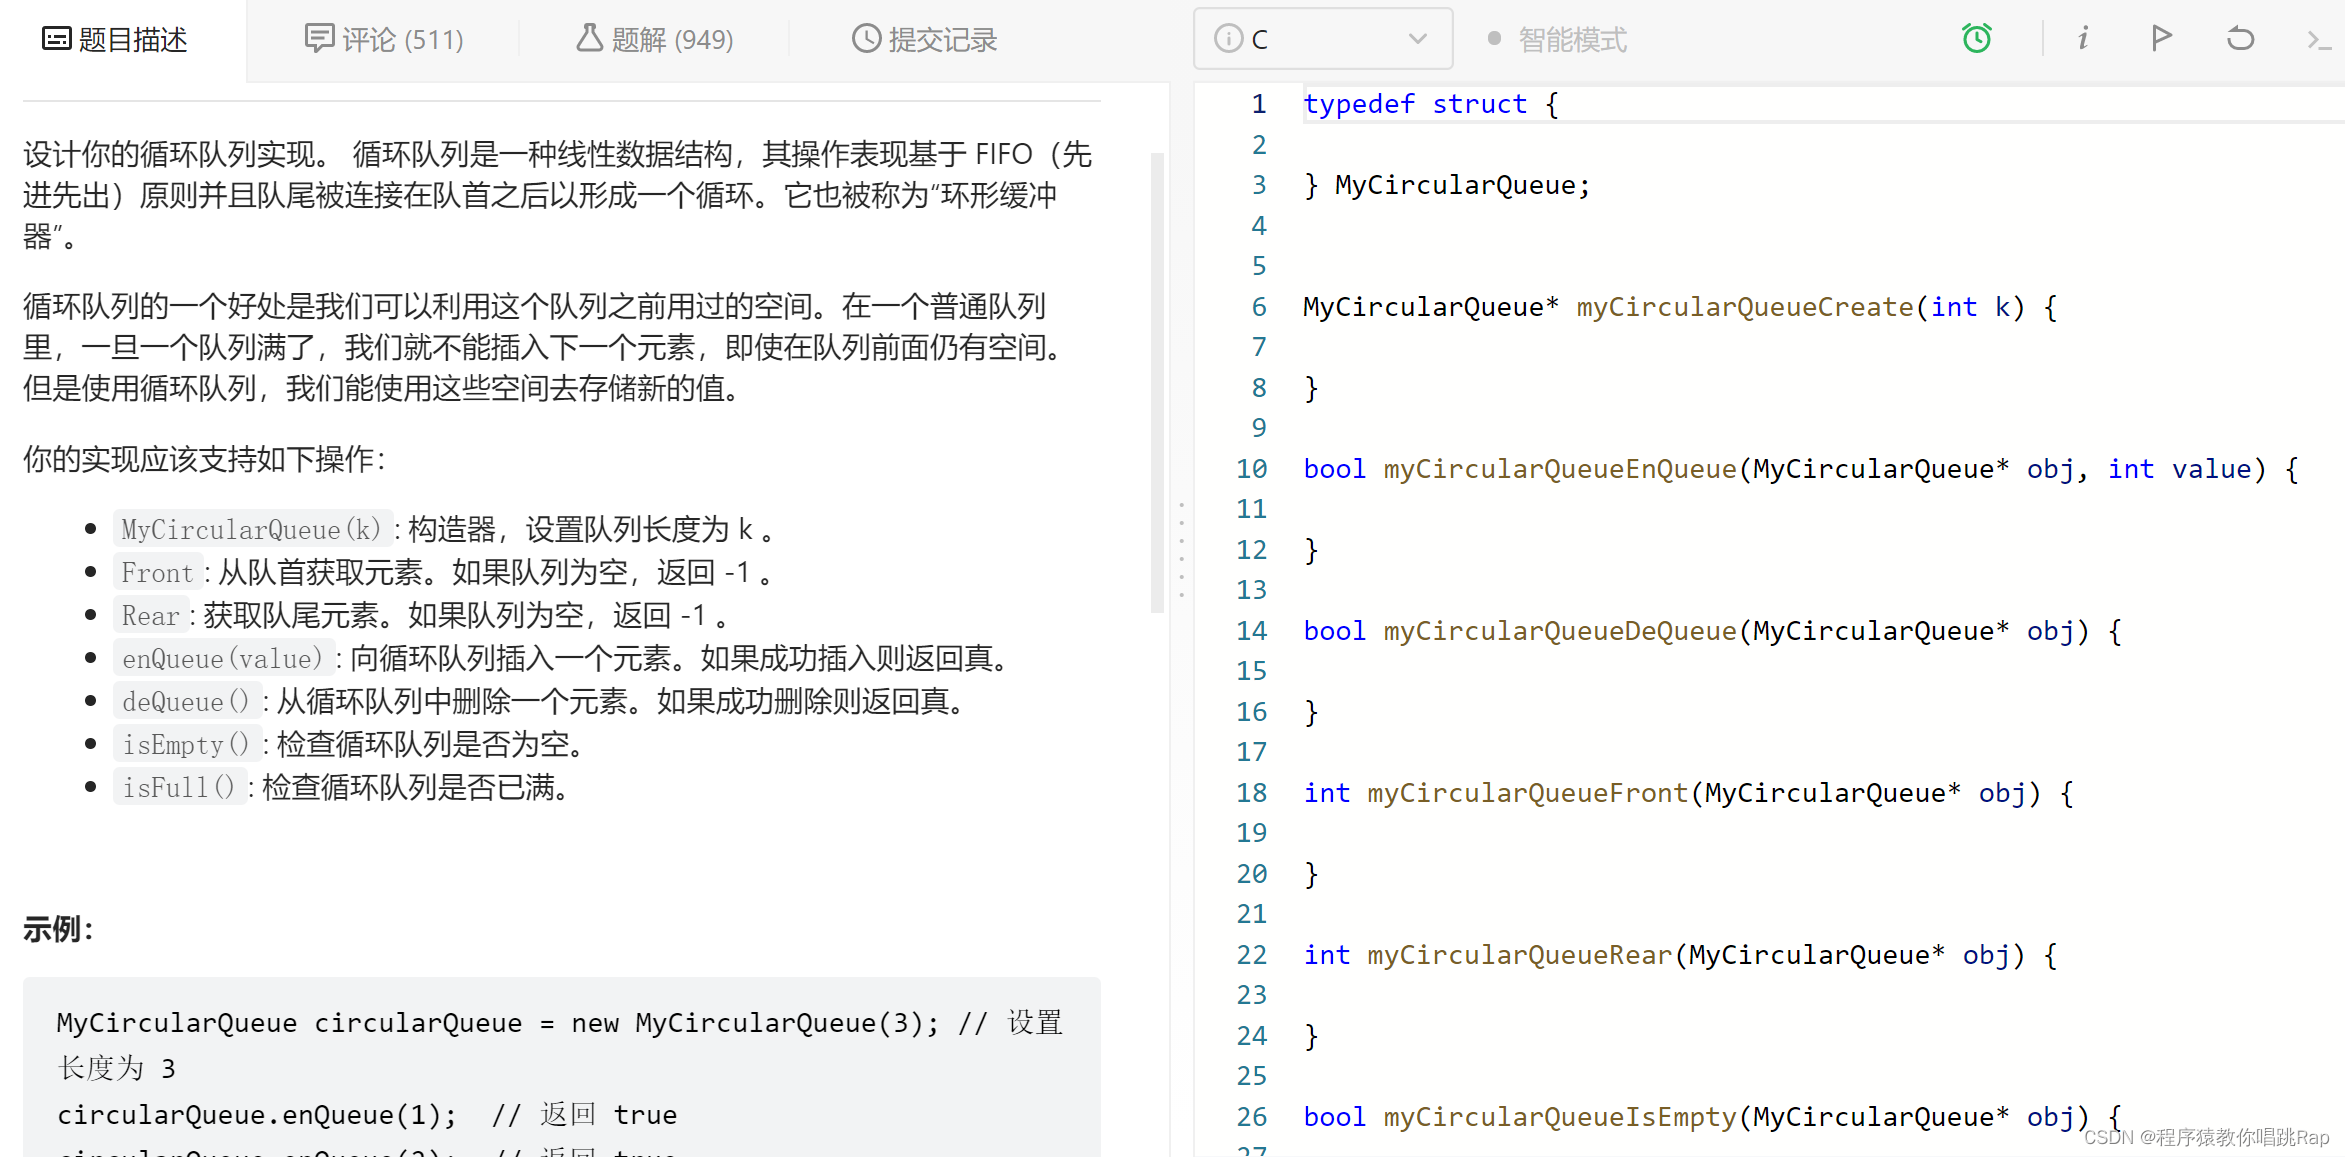
Task: Click the green timer alarm clock icon
Action: [1976, 39]
